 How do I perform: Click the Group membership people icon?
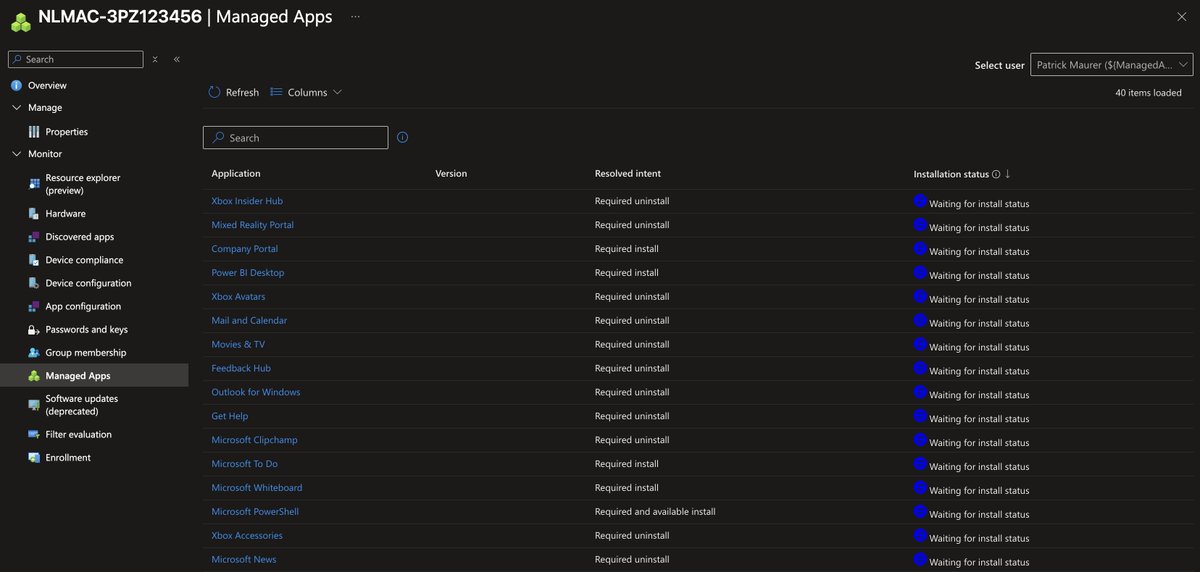coord(34,353)
